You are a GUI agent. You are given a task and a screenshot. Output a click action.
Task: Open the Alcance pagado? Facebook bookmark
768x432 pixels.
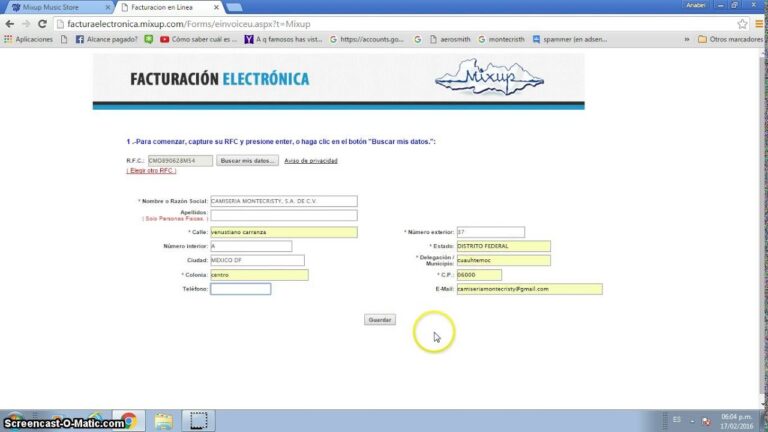[x=107, y=39]
